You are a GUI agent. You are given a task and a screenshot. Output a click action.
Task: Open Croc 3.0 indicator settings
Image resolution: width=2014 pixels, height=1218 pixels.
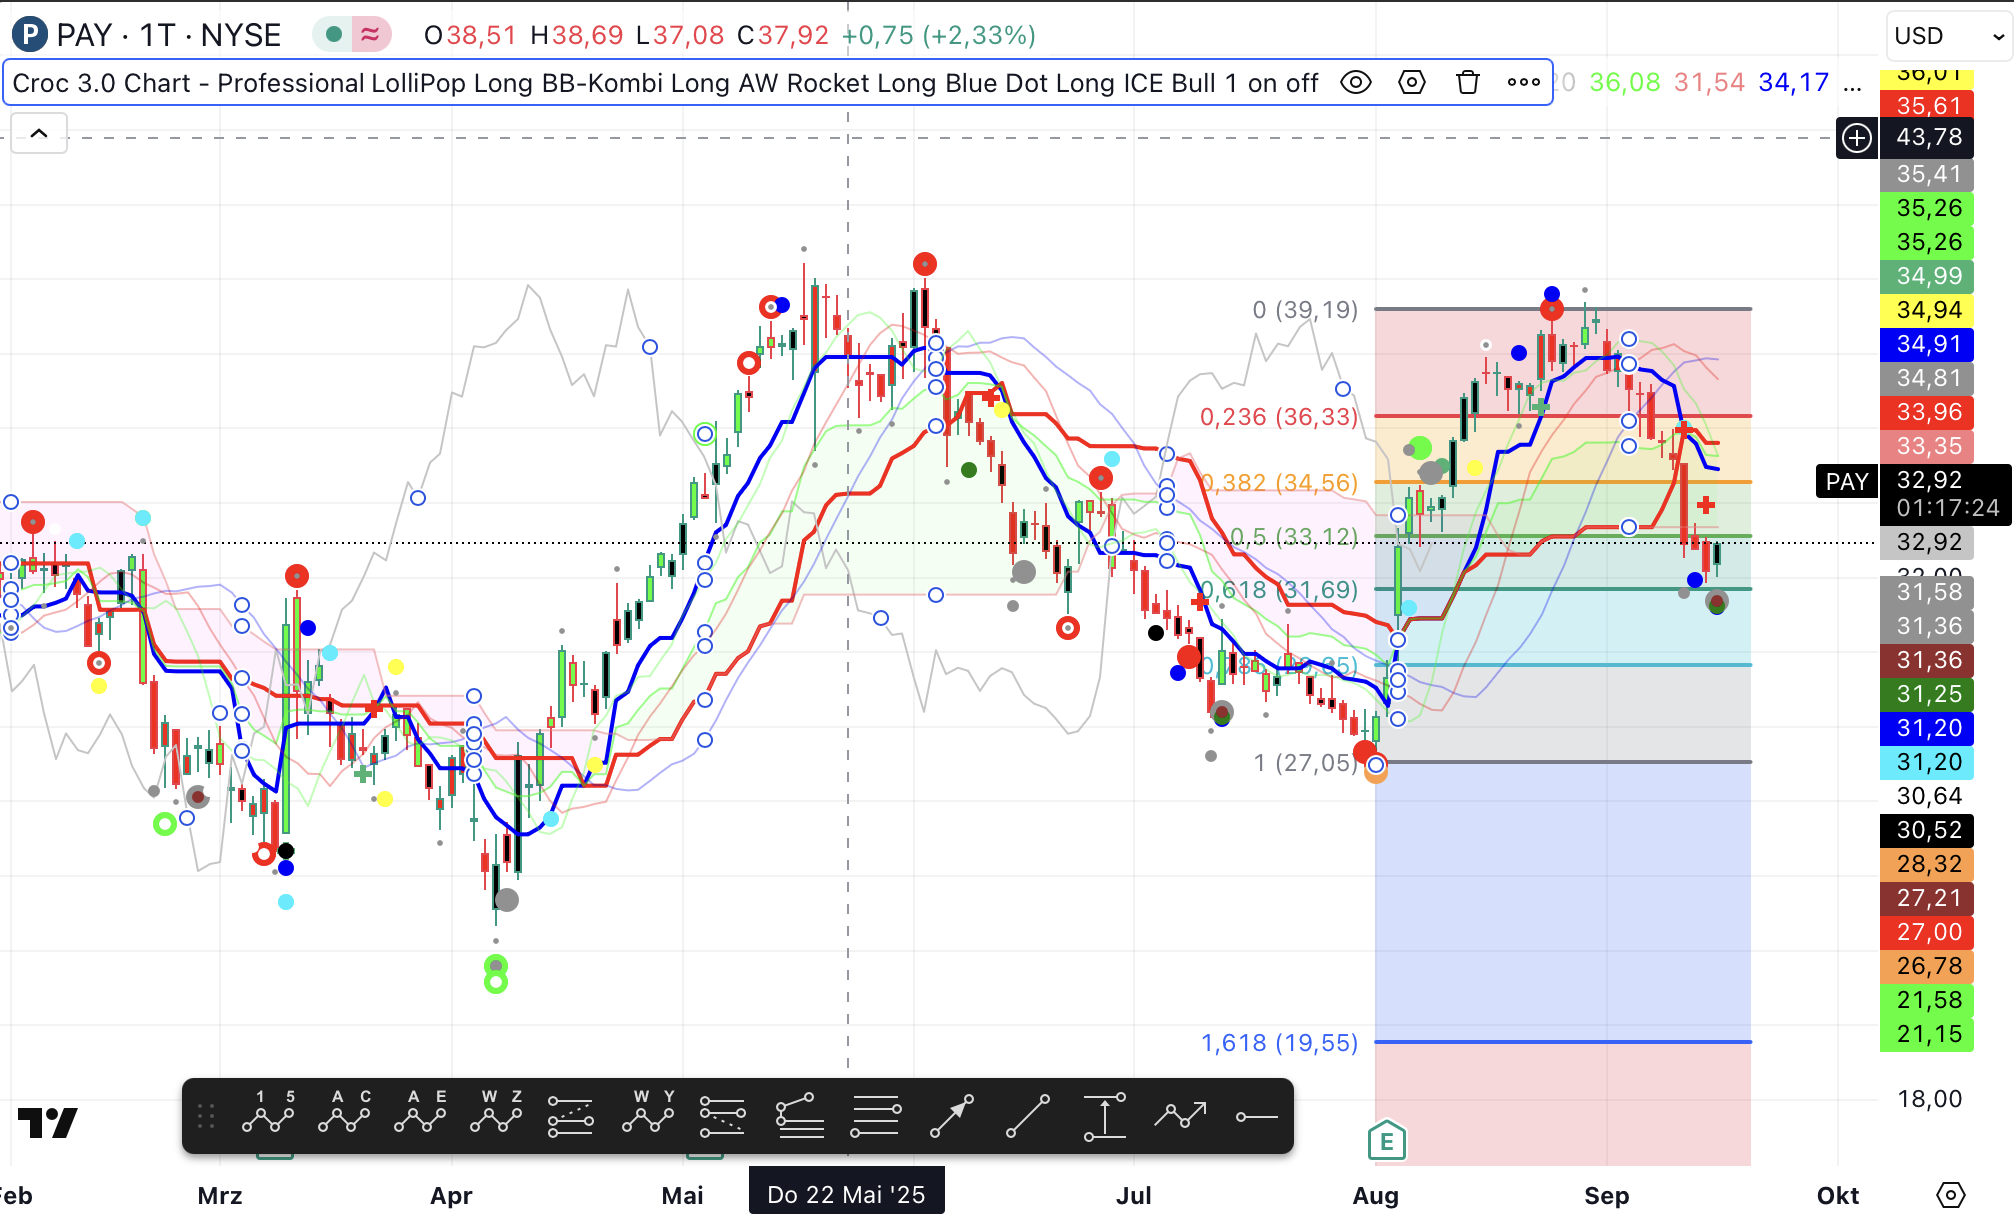[x=1411, y=83]
